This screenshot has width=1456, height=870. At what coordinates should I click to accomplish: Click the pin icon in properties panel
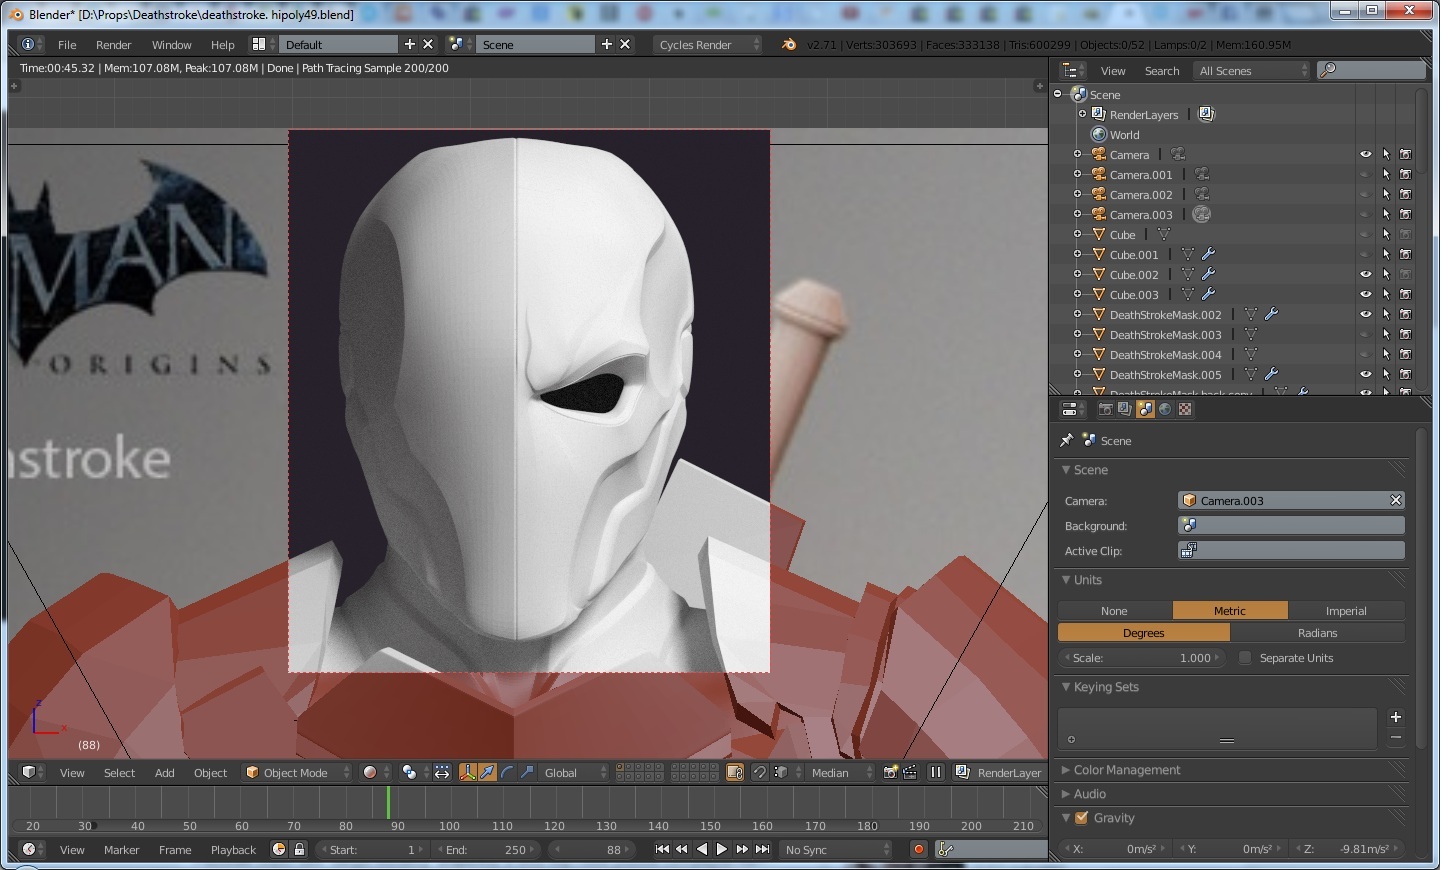coord(1066,440)
